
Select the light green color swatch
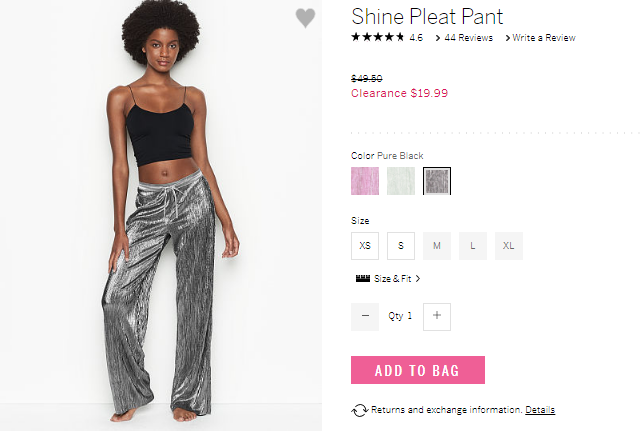pyautogui.click(x=401, y=181)
